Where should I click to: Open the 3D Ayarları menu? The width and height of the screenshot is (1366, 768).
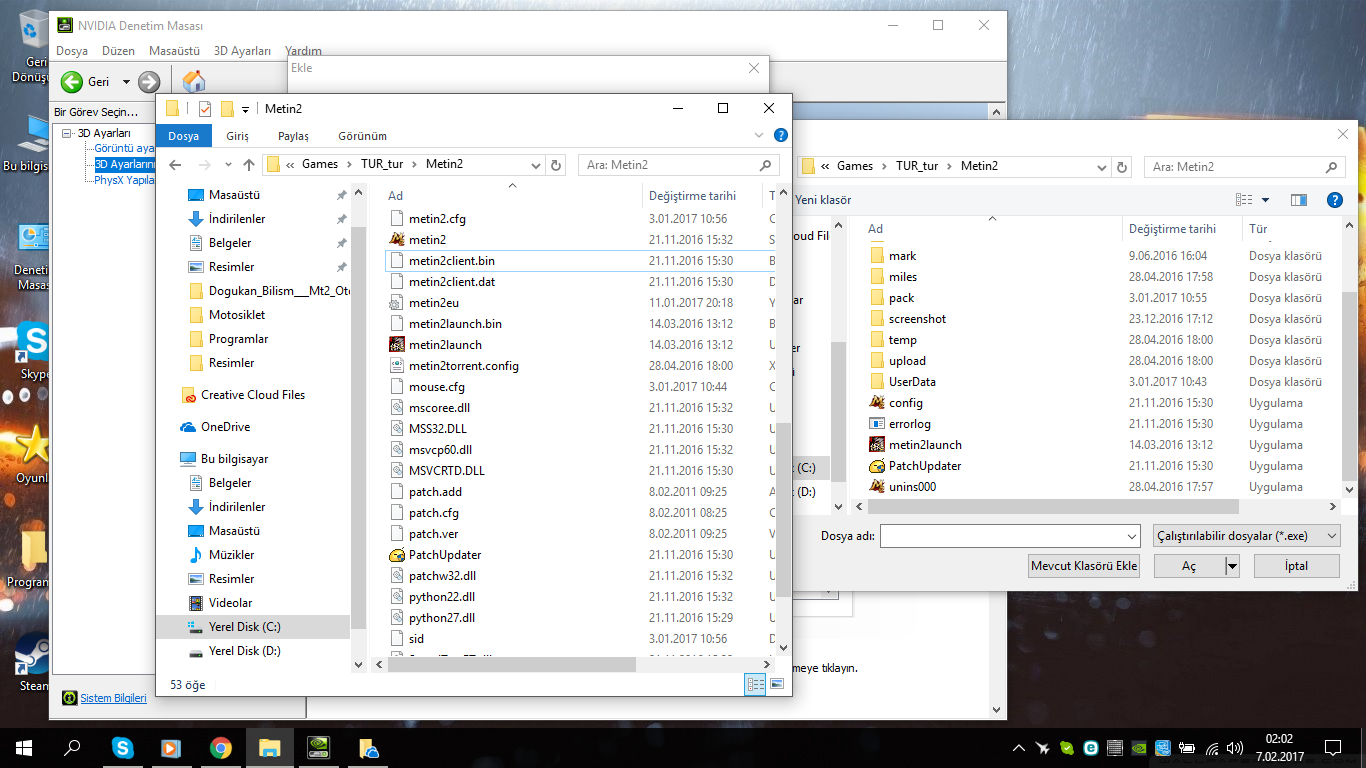pyautogui.click(x=242, y=51)
